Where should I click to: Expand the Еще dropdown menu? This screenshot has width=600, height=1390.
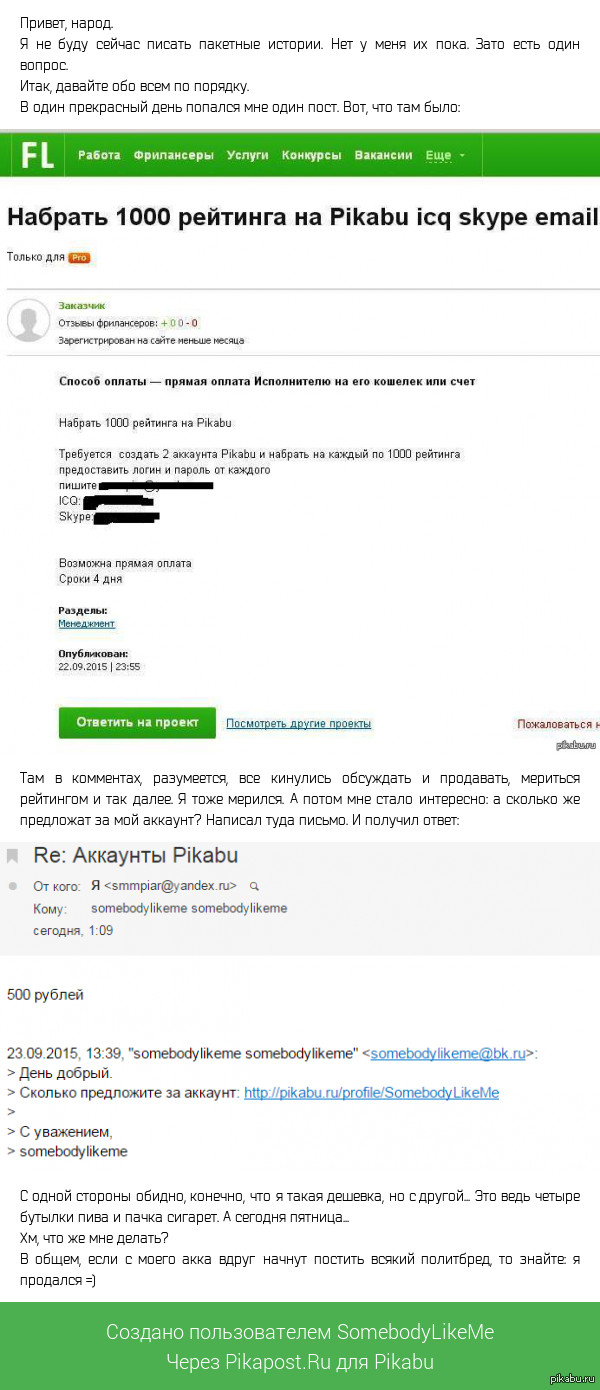click(x=445, y=156)
